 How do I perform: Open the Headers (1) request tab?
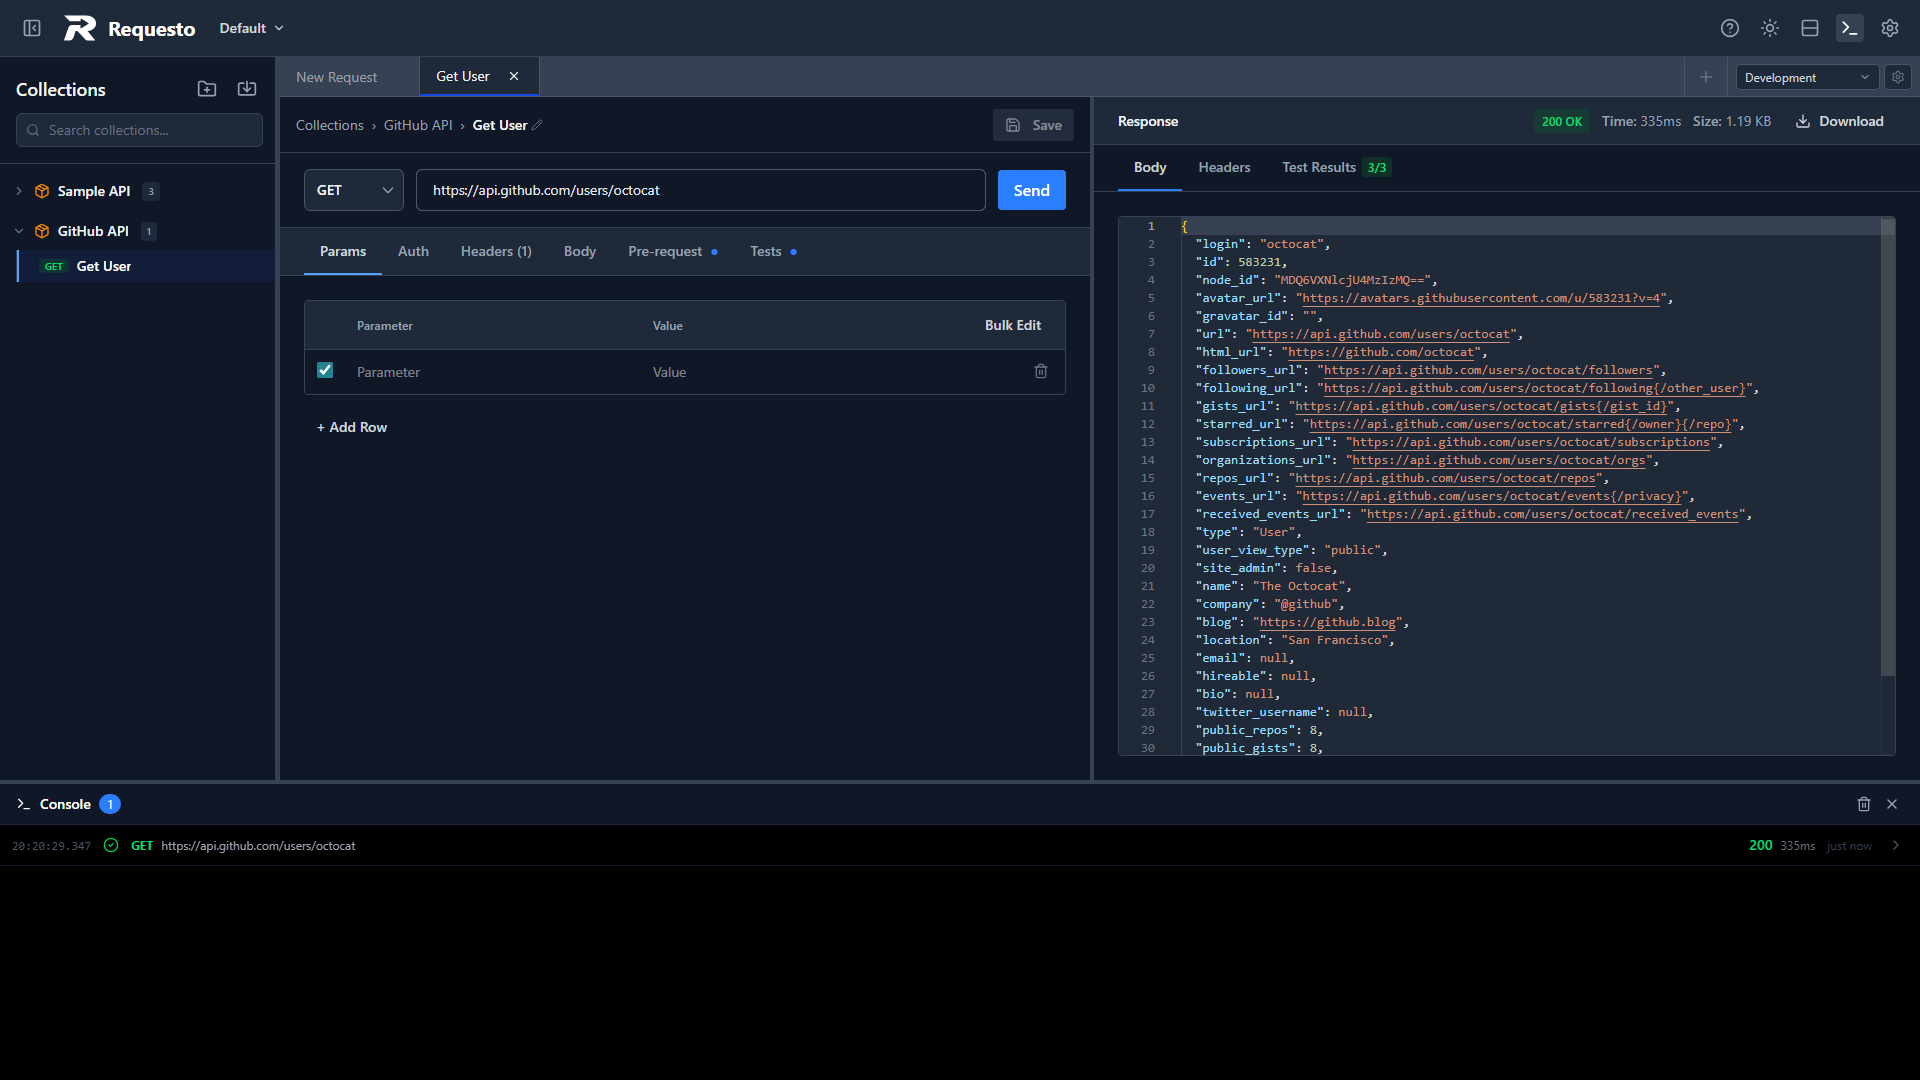[496, 251]
